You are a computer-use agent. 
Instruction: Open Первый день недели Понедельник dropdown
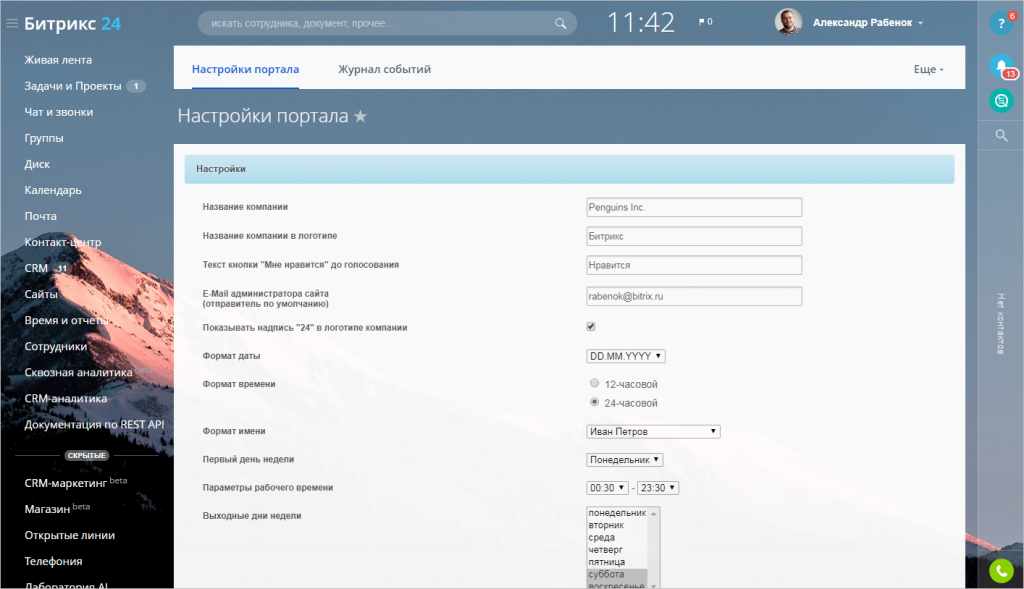[x=624, y=460]
